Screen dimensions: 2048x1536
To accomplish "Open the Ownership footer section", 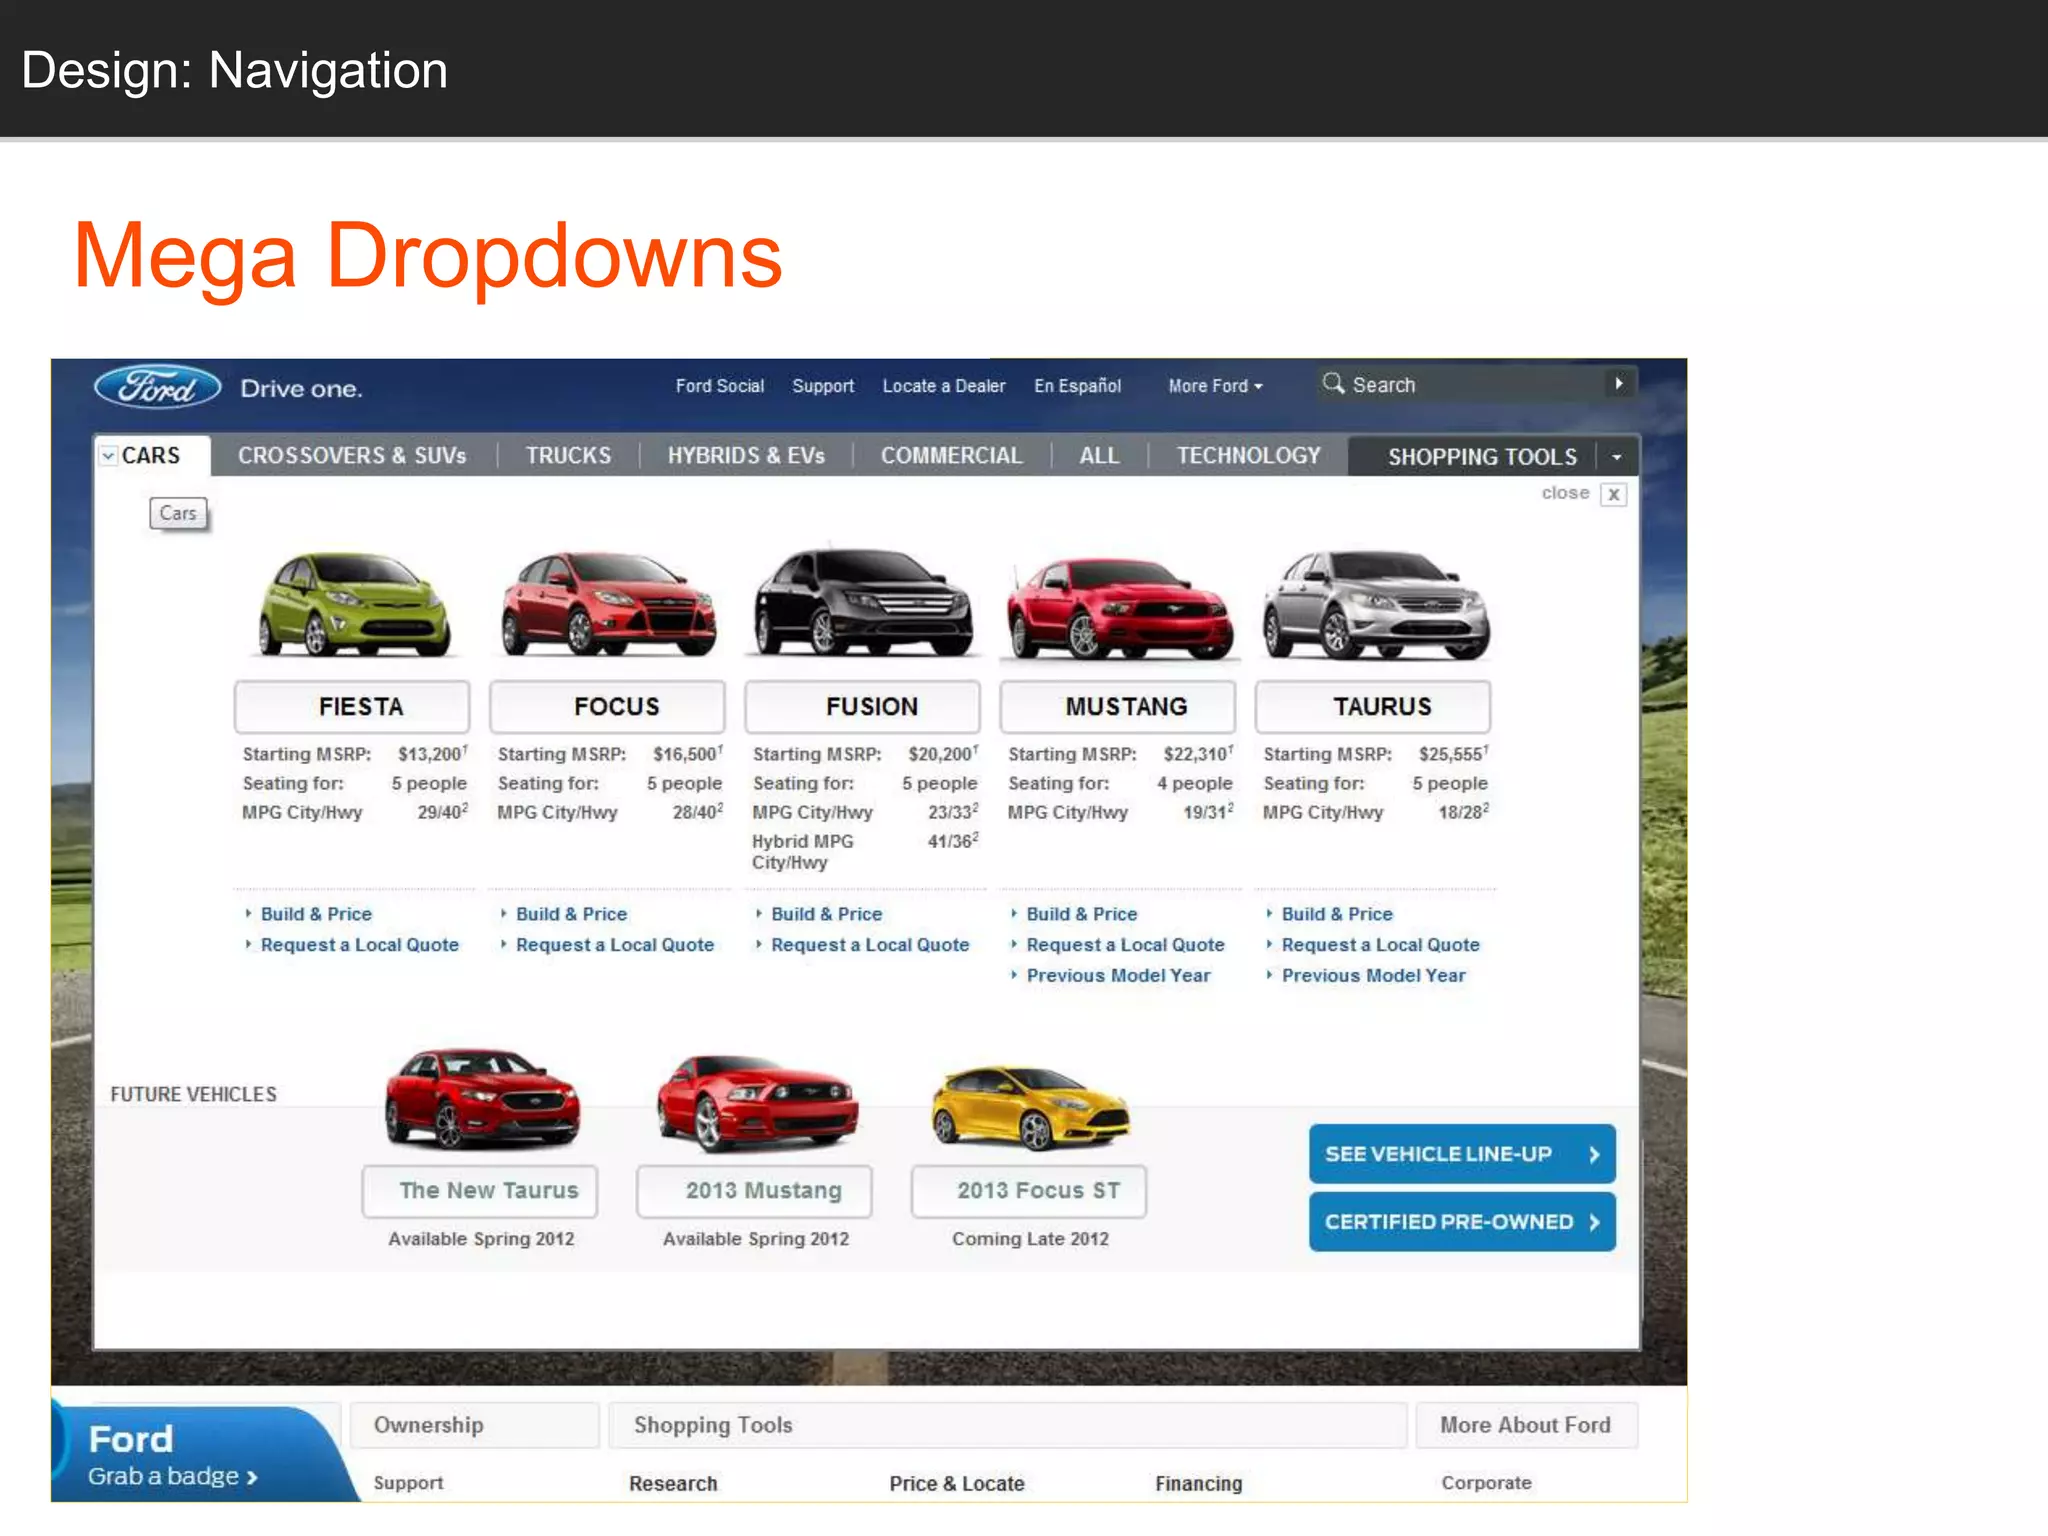I will point(474,1425).
